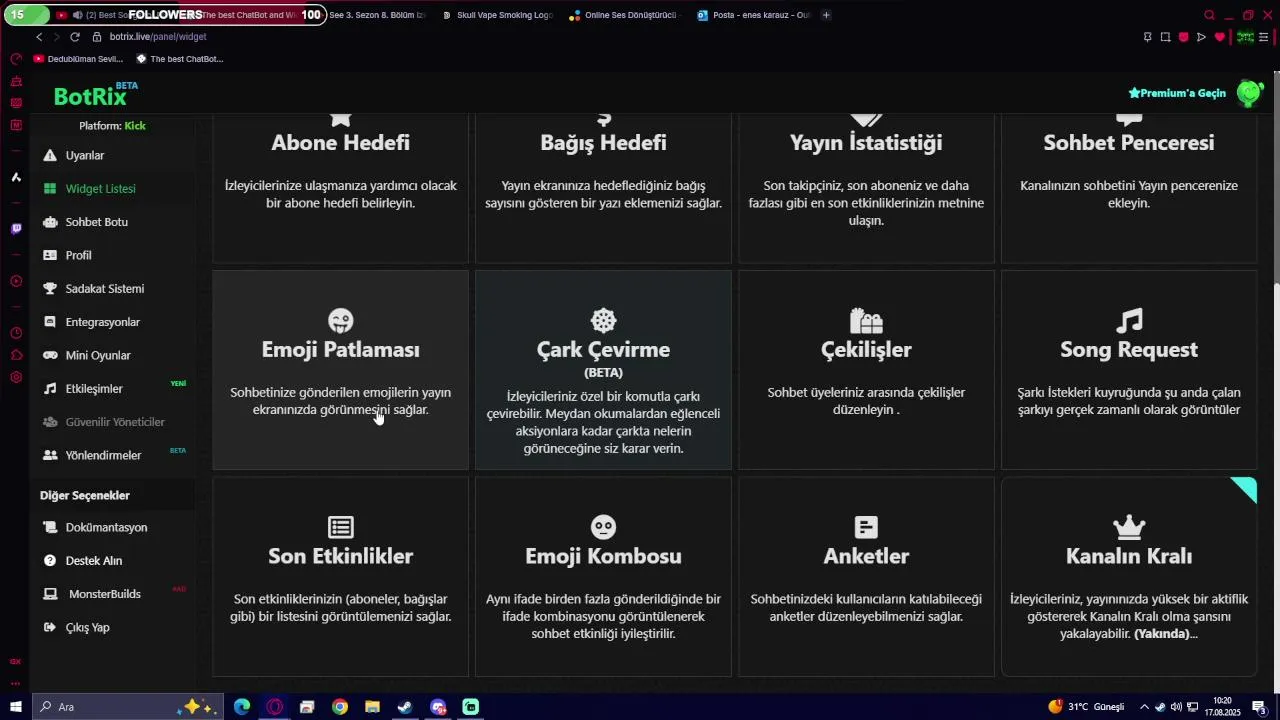Open the Dokümantasyon link
This screenshot has height=720, width=1280.
tap(106, 528)
